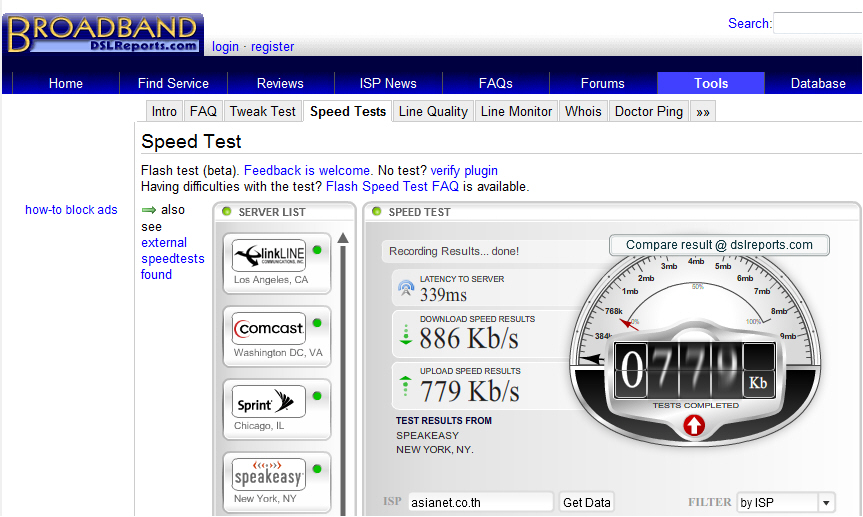Open the Reviews menu
Screen dimensions: 863x517
point(280,83)
